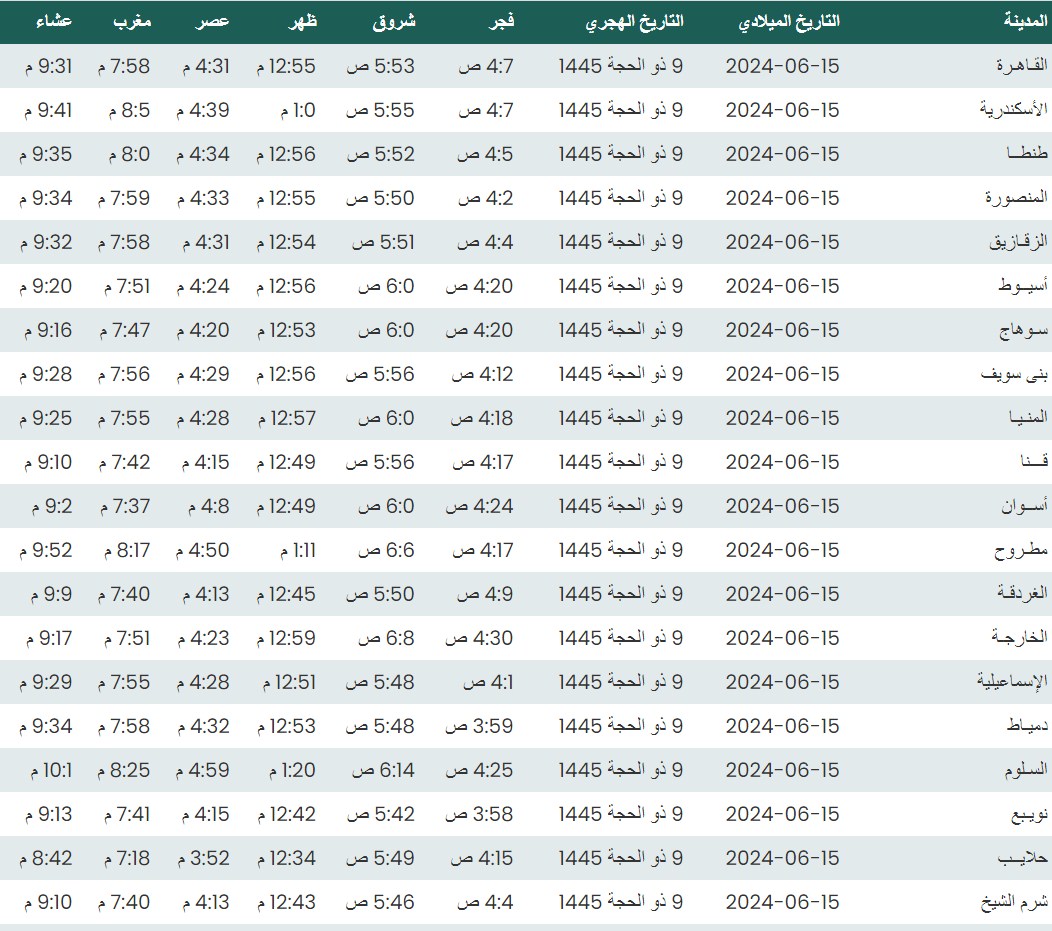
Task: Select the 8:42 م Isha time for حلايب
Action: [46, 858]
